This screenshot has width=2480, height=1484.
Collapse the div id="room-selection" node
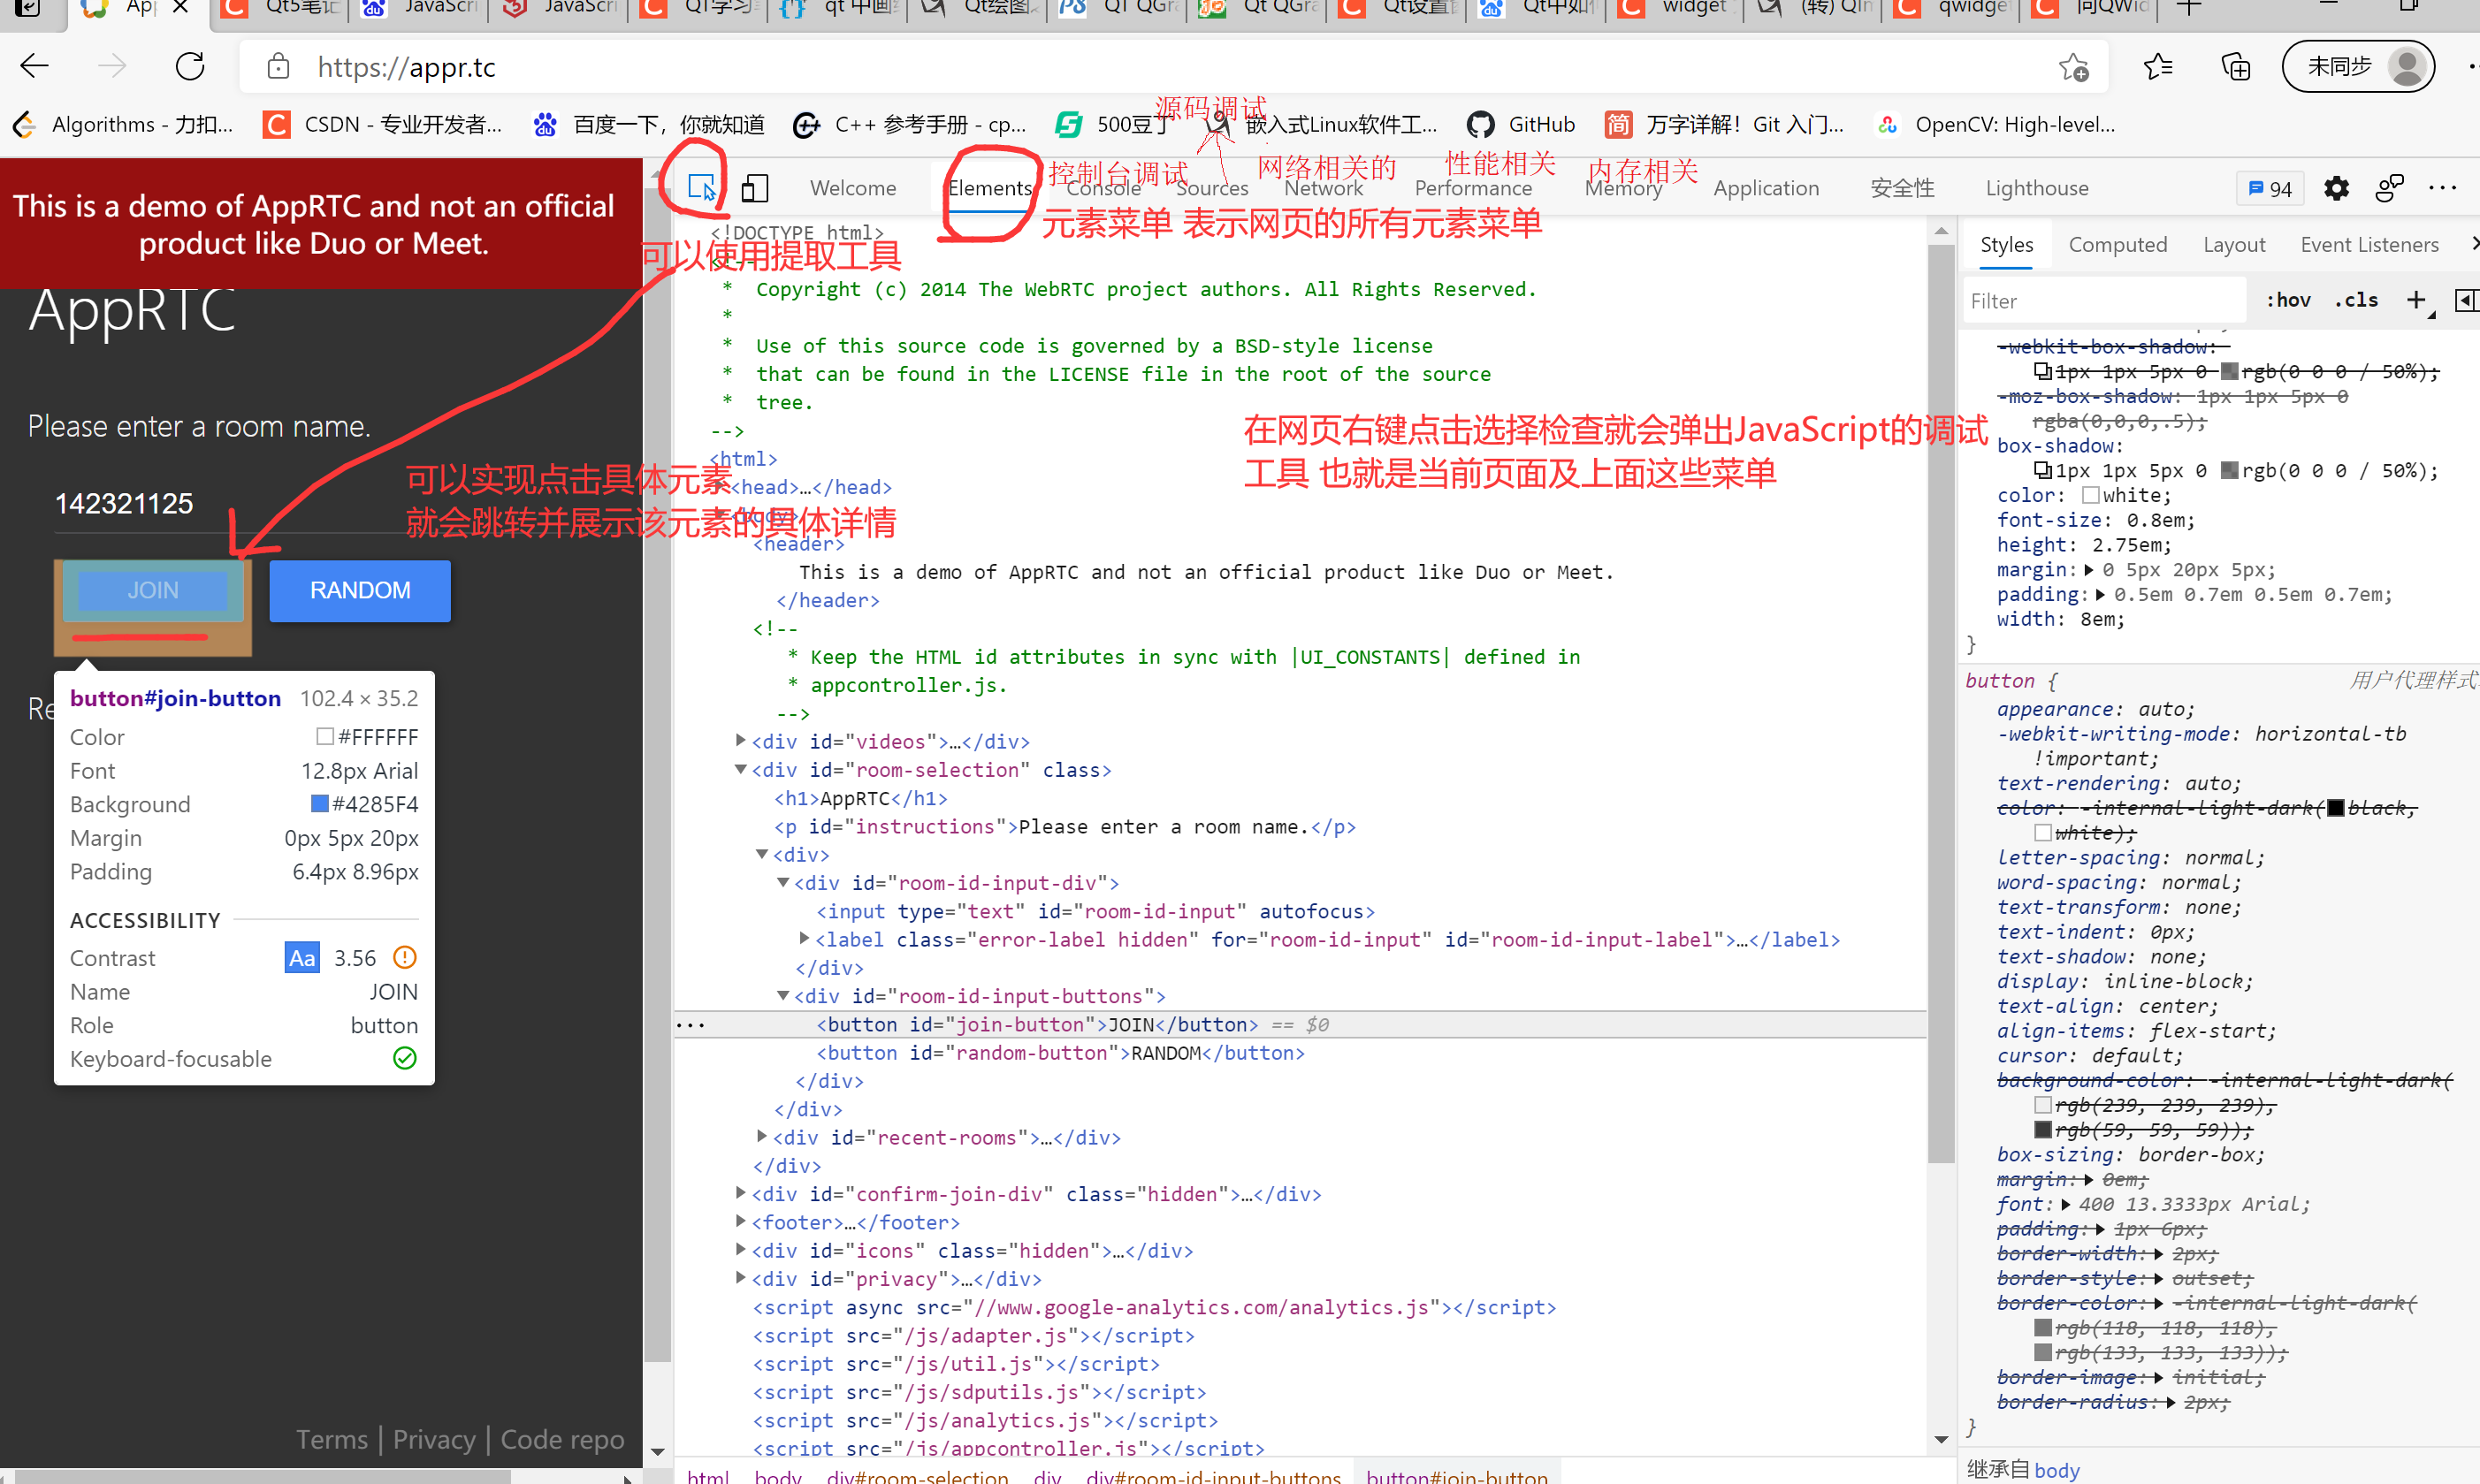[740, 769]
